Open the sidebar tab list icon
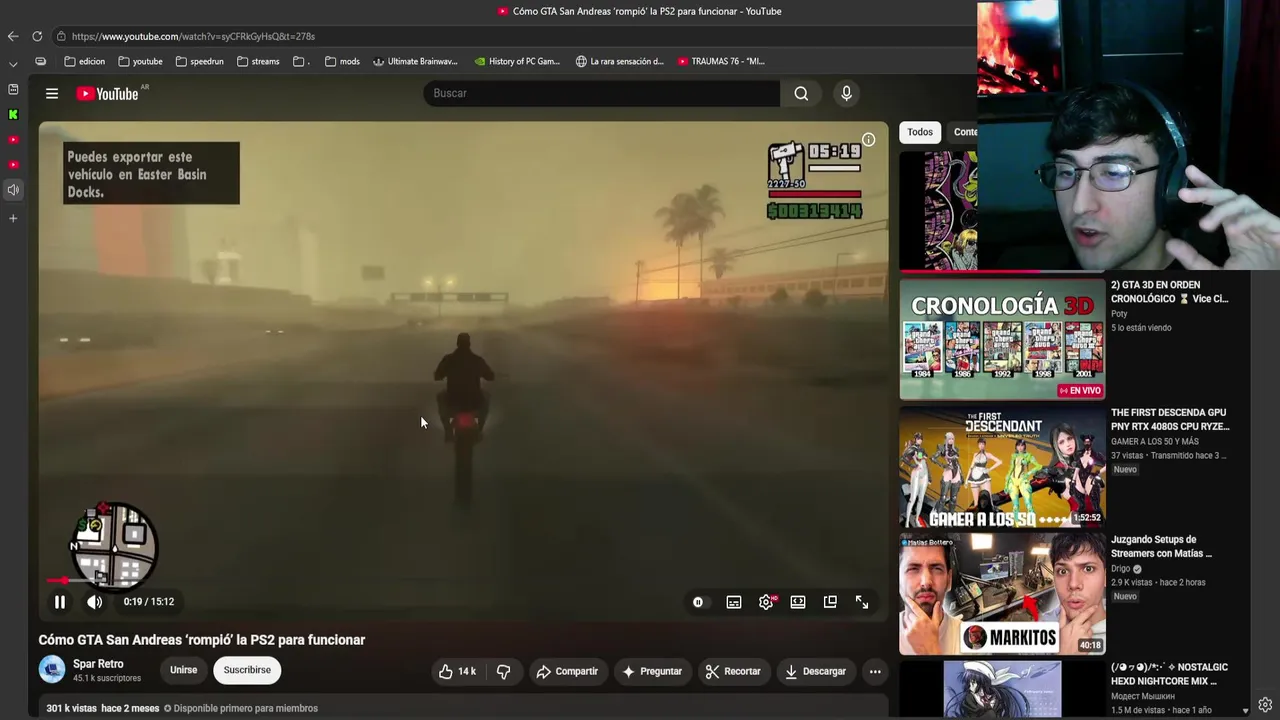The image size is (1280, 720). [x=13, y=89]
